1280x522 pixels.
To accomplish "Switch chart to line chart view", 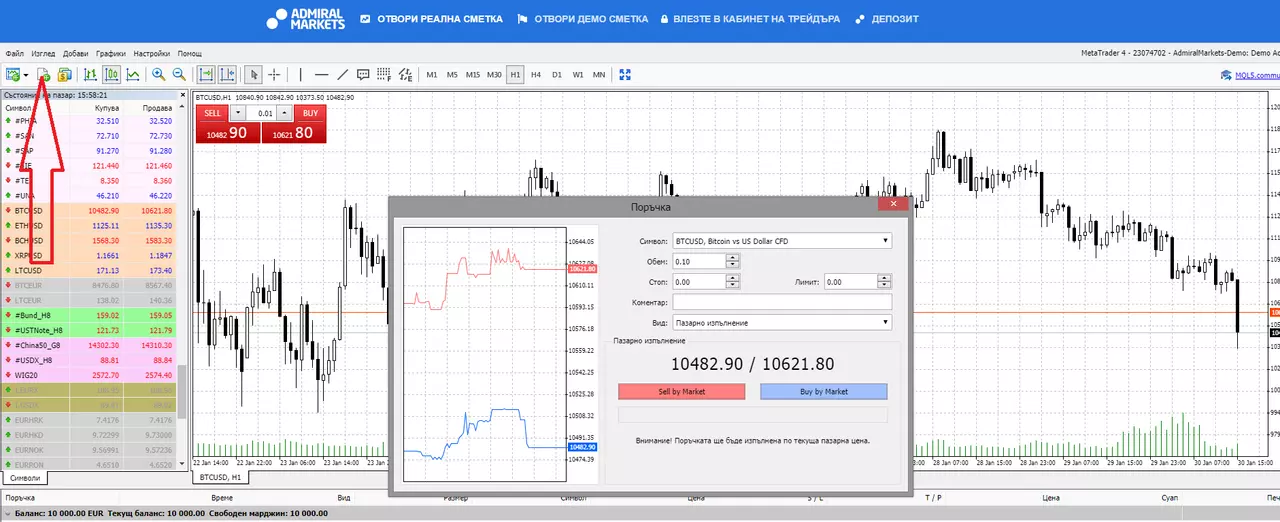I will [133, 74].
